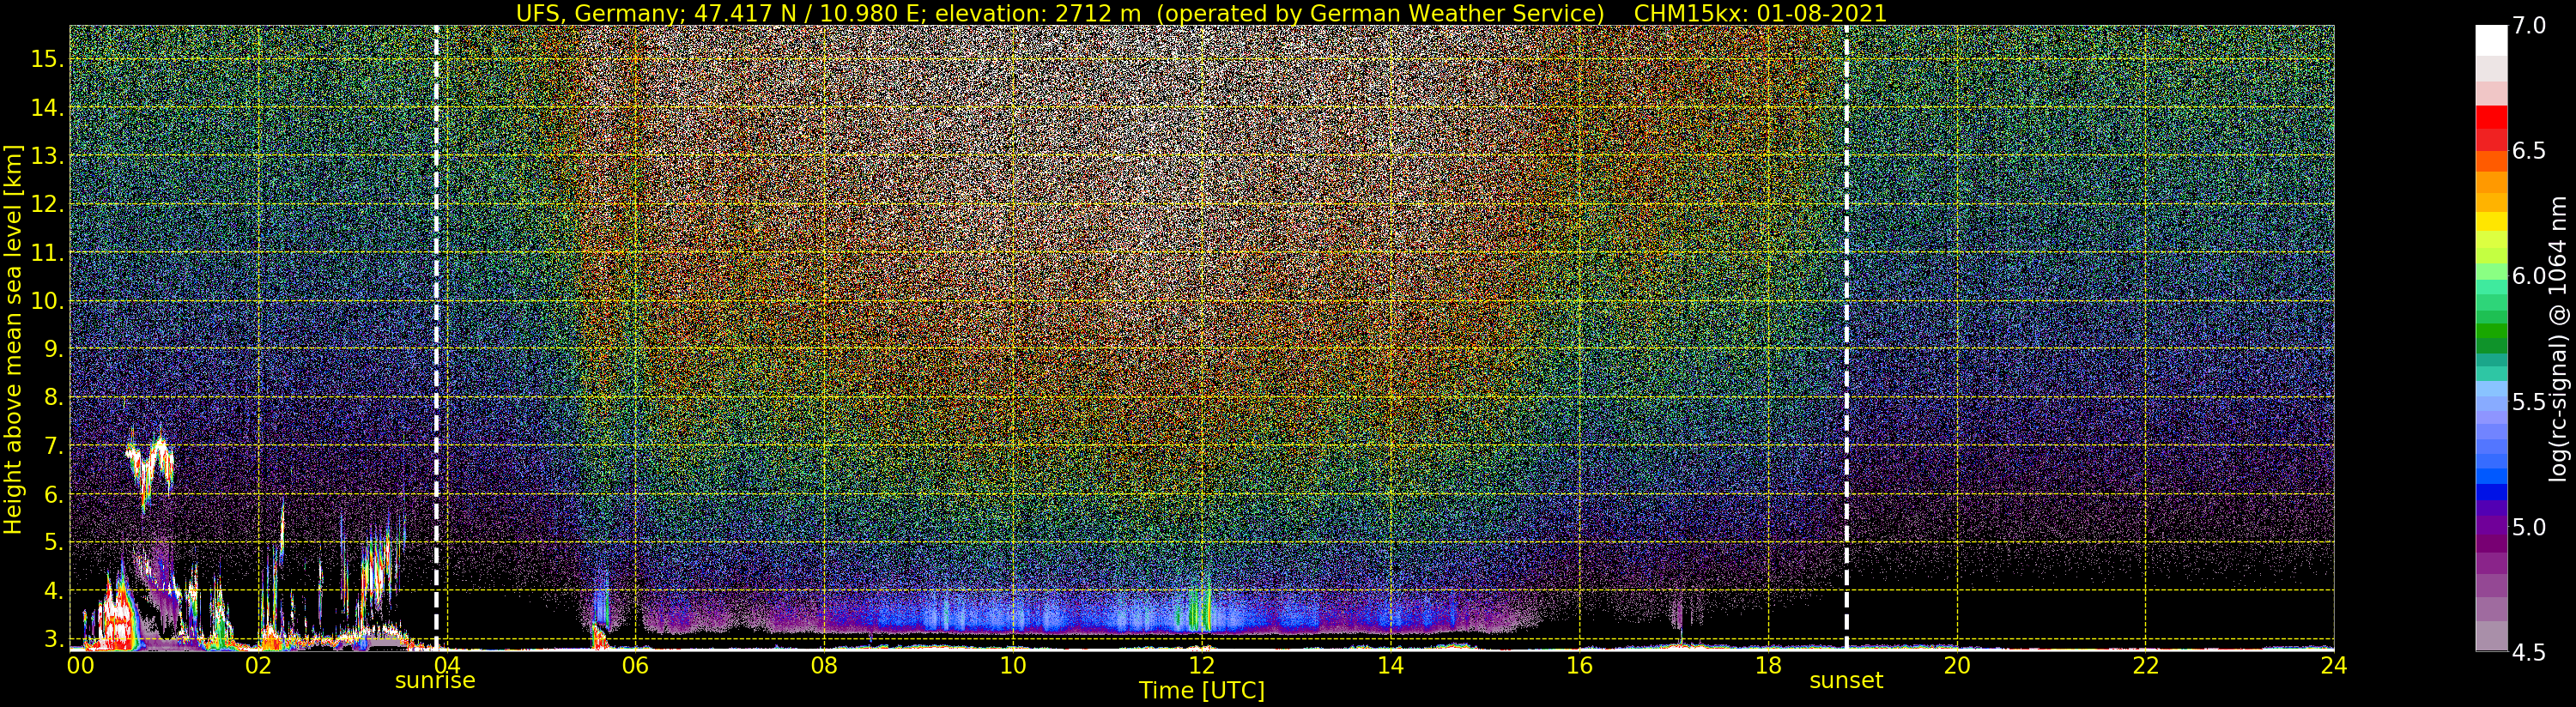This screenshot has width=2576, height=707.
Task: Click the '16' time tick label
Action: point(1579,665)
